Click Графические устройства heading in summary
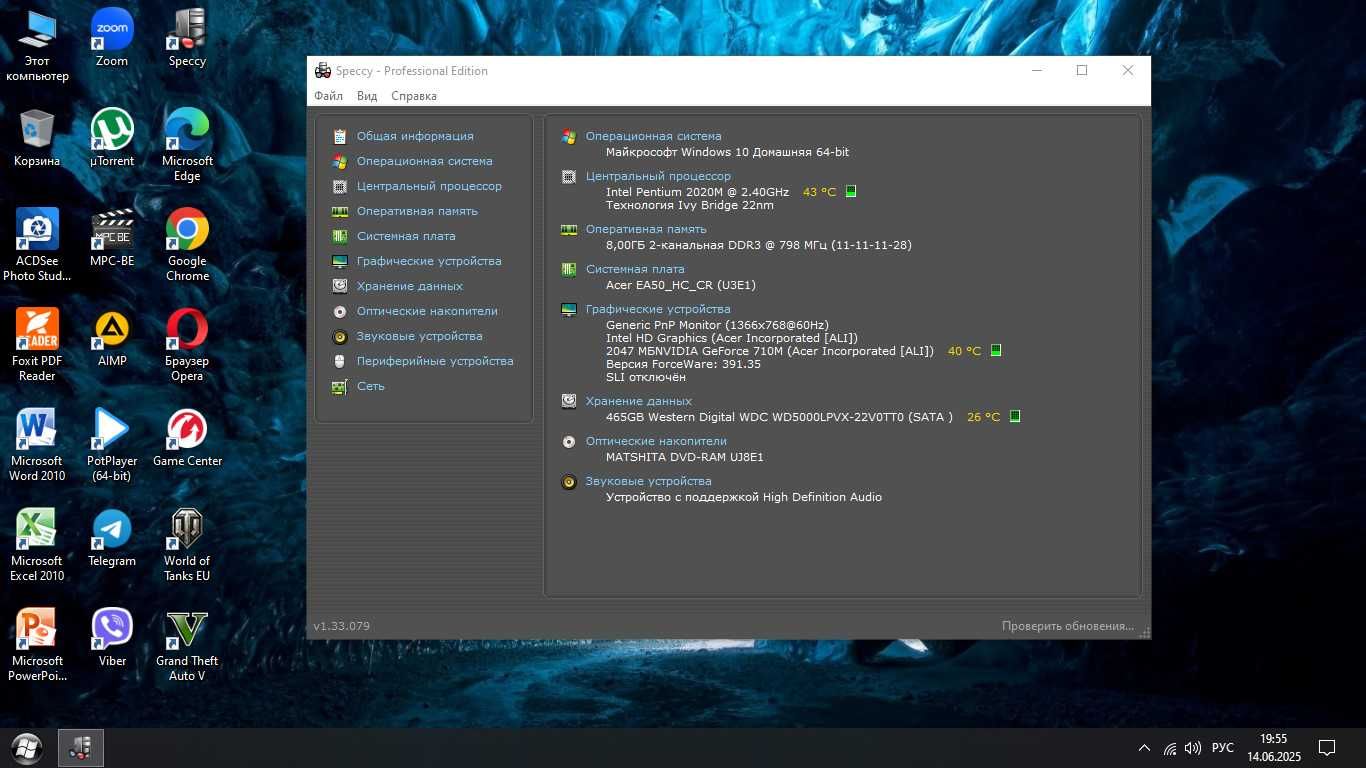 click(x=658, y=309)
